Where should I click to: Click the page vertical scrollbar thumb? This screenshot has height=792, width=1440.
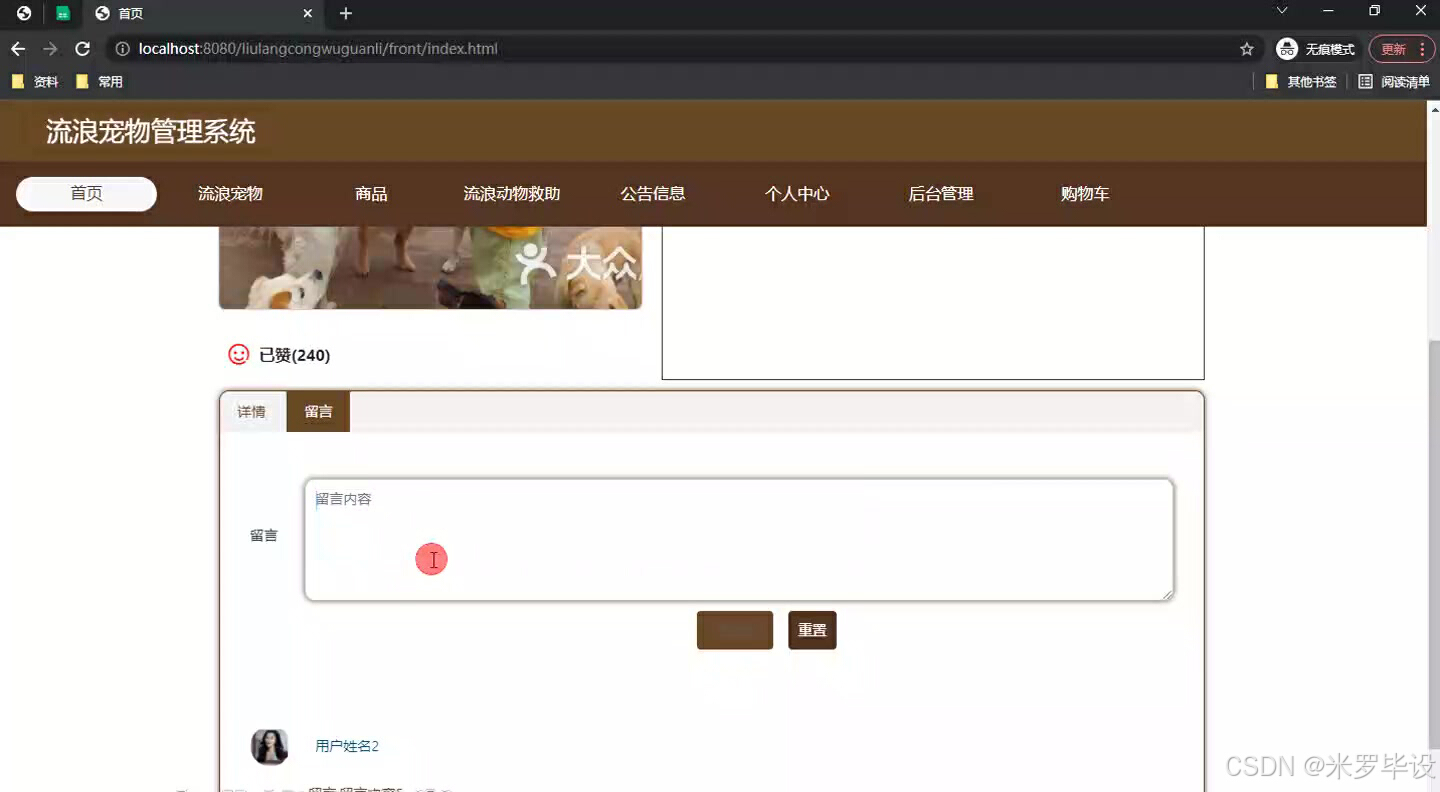coord(1434,545)
